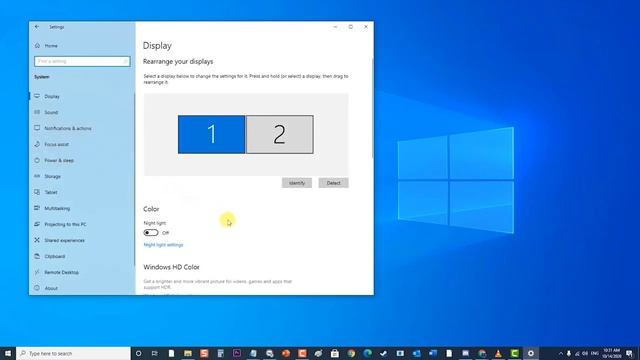
Task: Select display 2 monitor box
Action: 280,134
